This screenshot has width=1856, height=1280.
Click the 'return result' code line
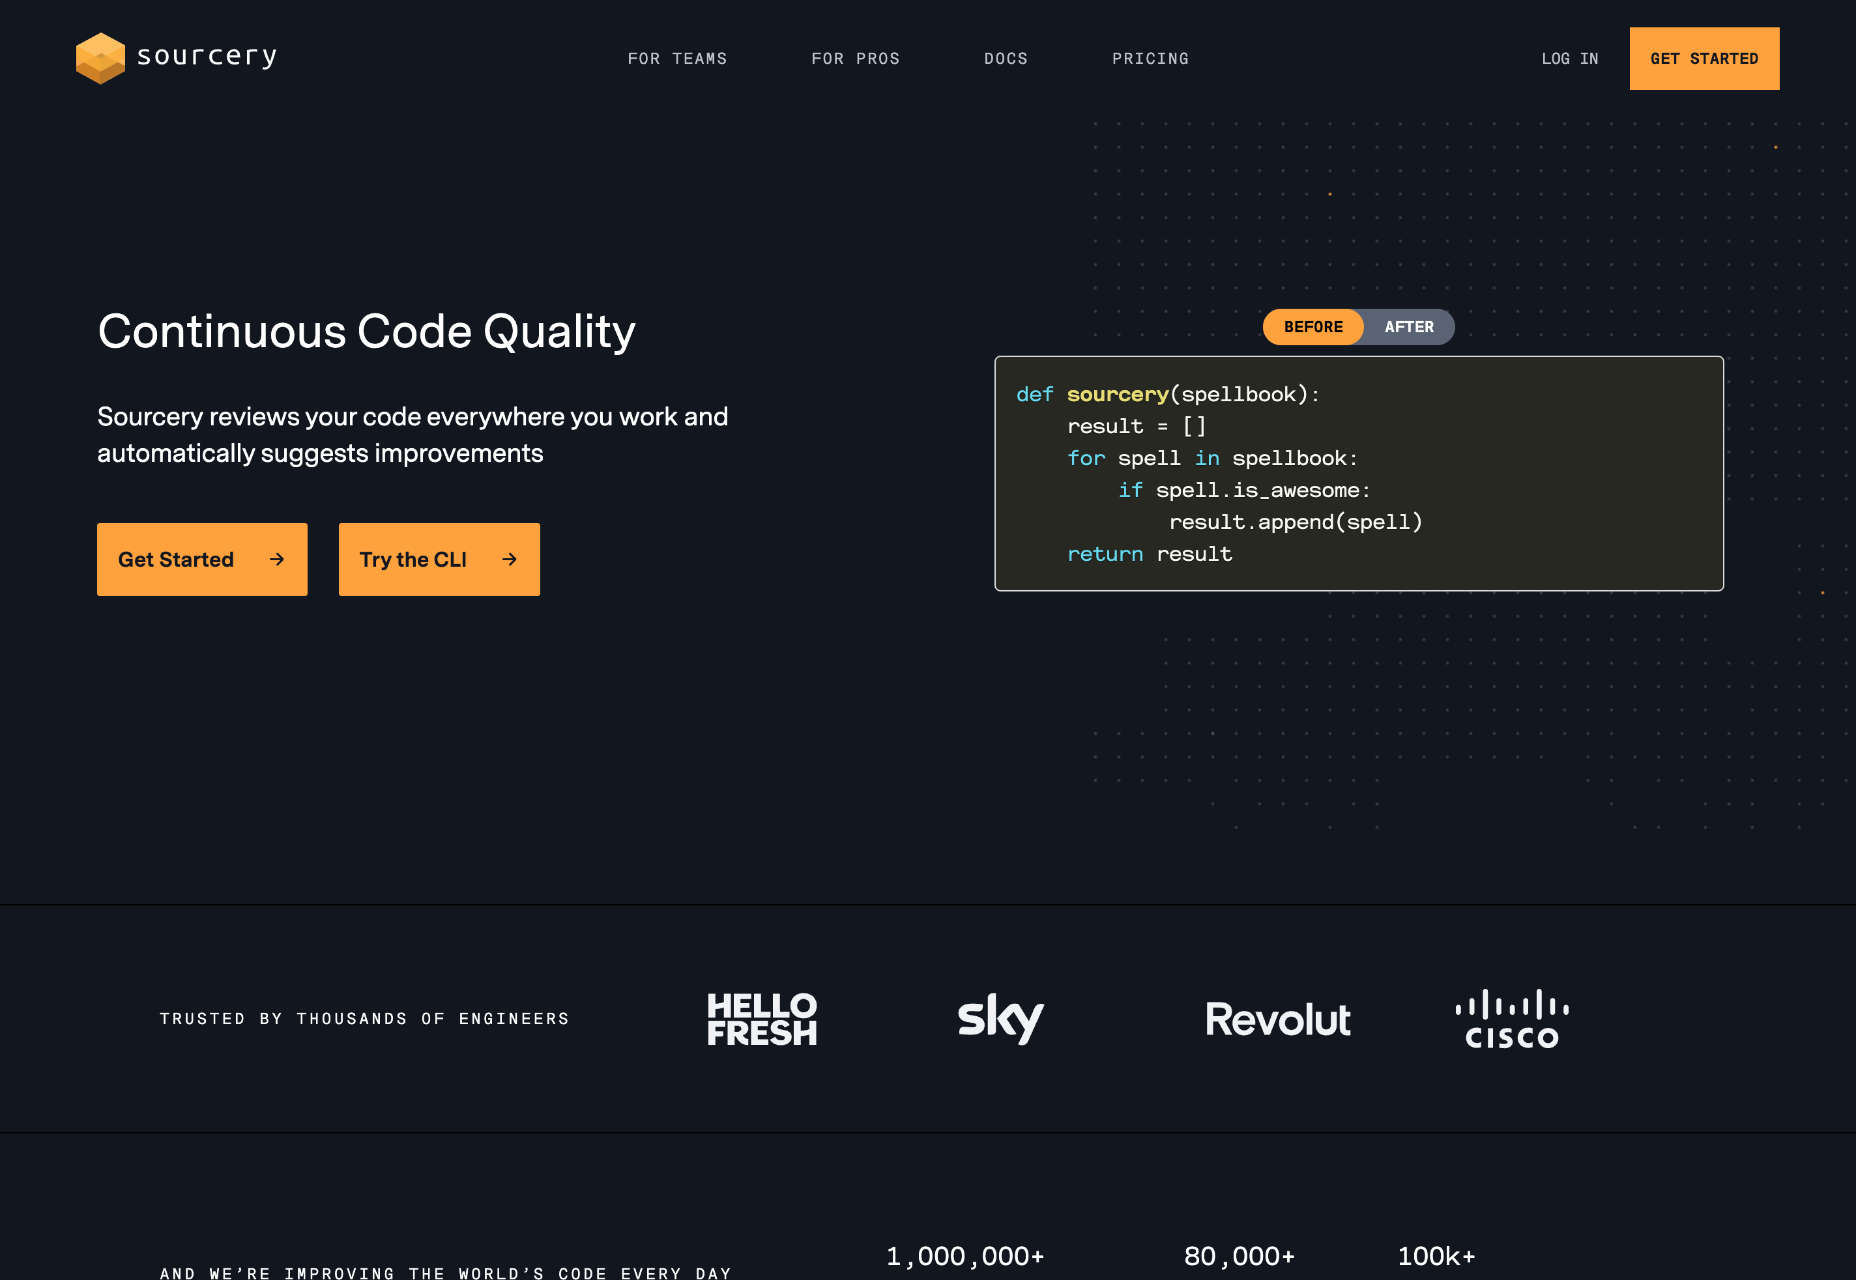1150,554
